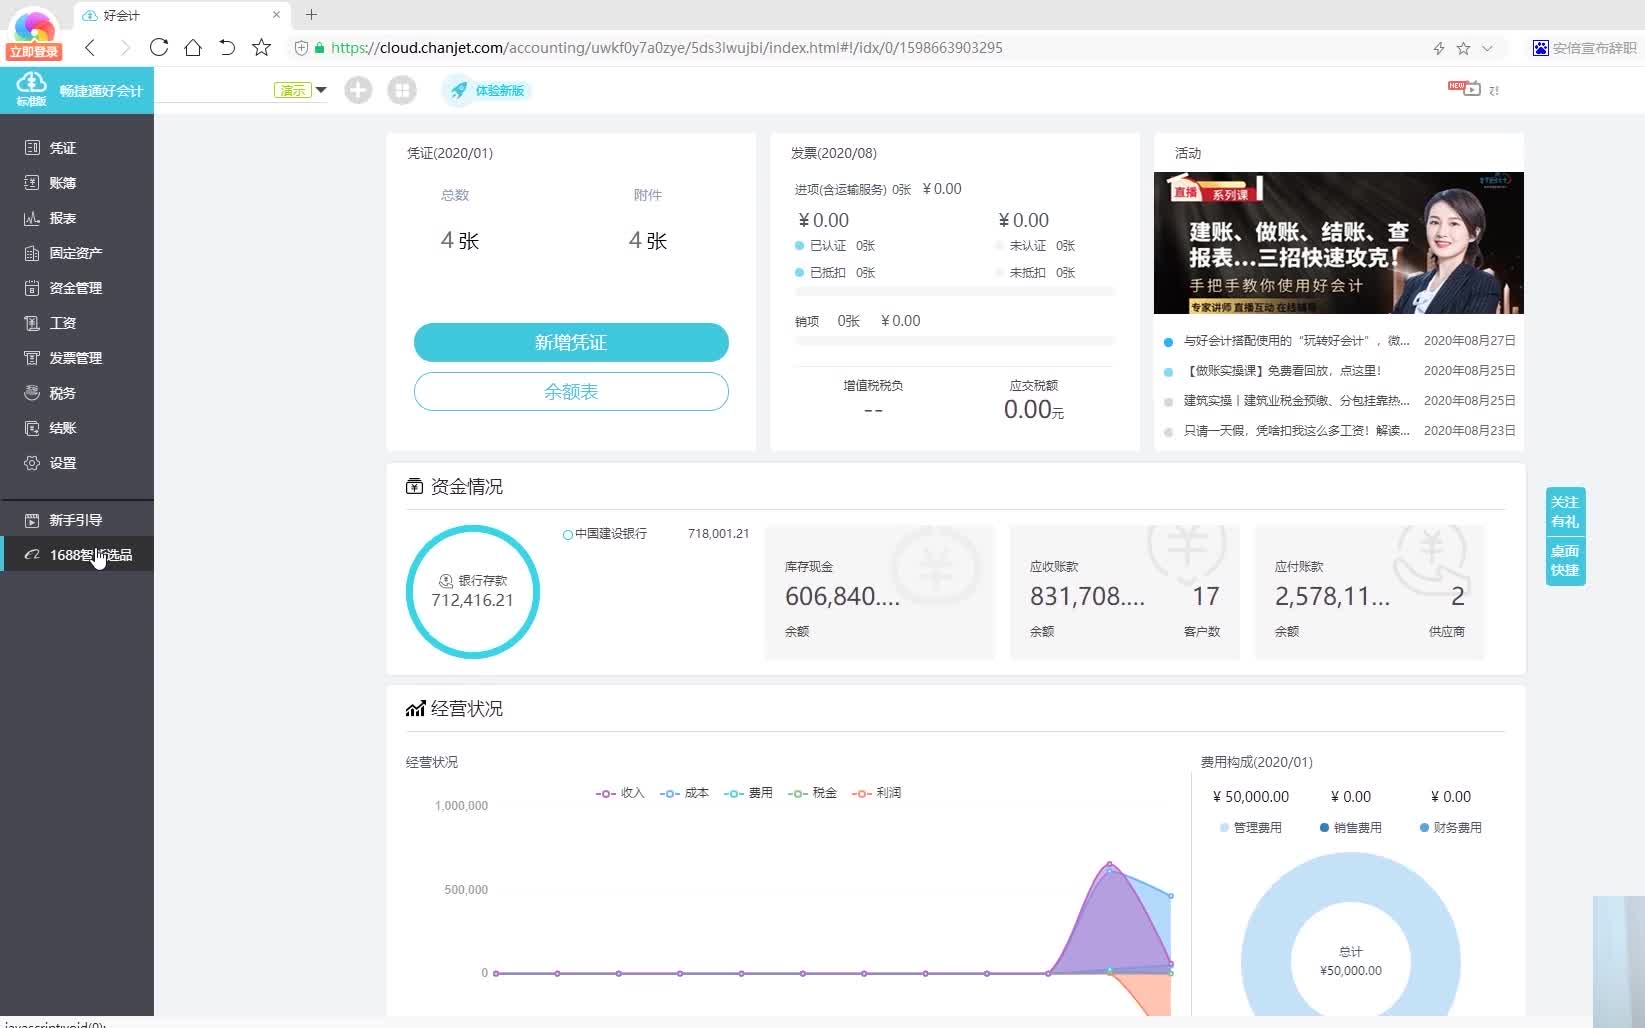Toggle the 收入 series in chart legend
This screenshot has width=1645, height=1028.
[x=620, y=793]
